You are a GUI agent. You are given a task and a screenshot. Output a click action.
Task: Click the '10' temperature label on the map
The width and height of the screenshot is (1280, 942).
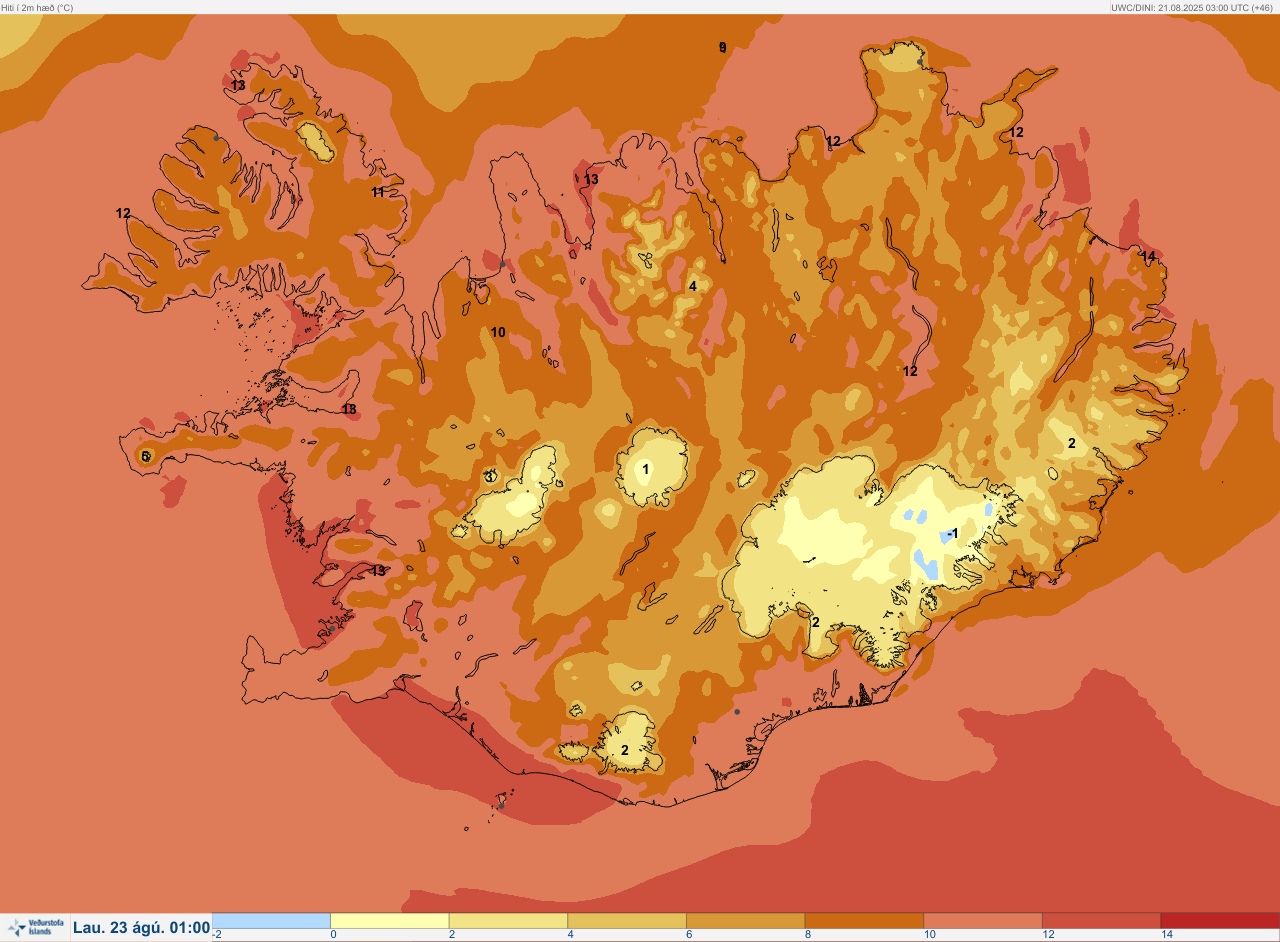pos(498,332)
